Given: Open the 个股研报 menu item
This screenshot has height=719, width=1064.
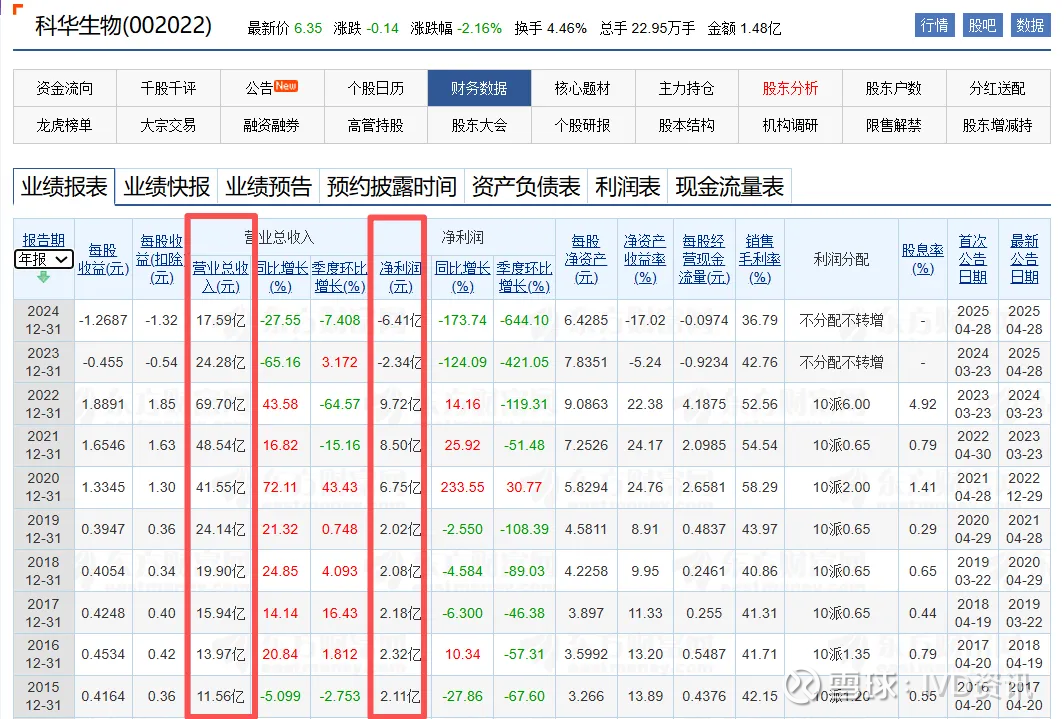Looking at the screenshot, I should click(x=583, y=125).
